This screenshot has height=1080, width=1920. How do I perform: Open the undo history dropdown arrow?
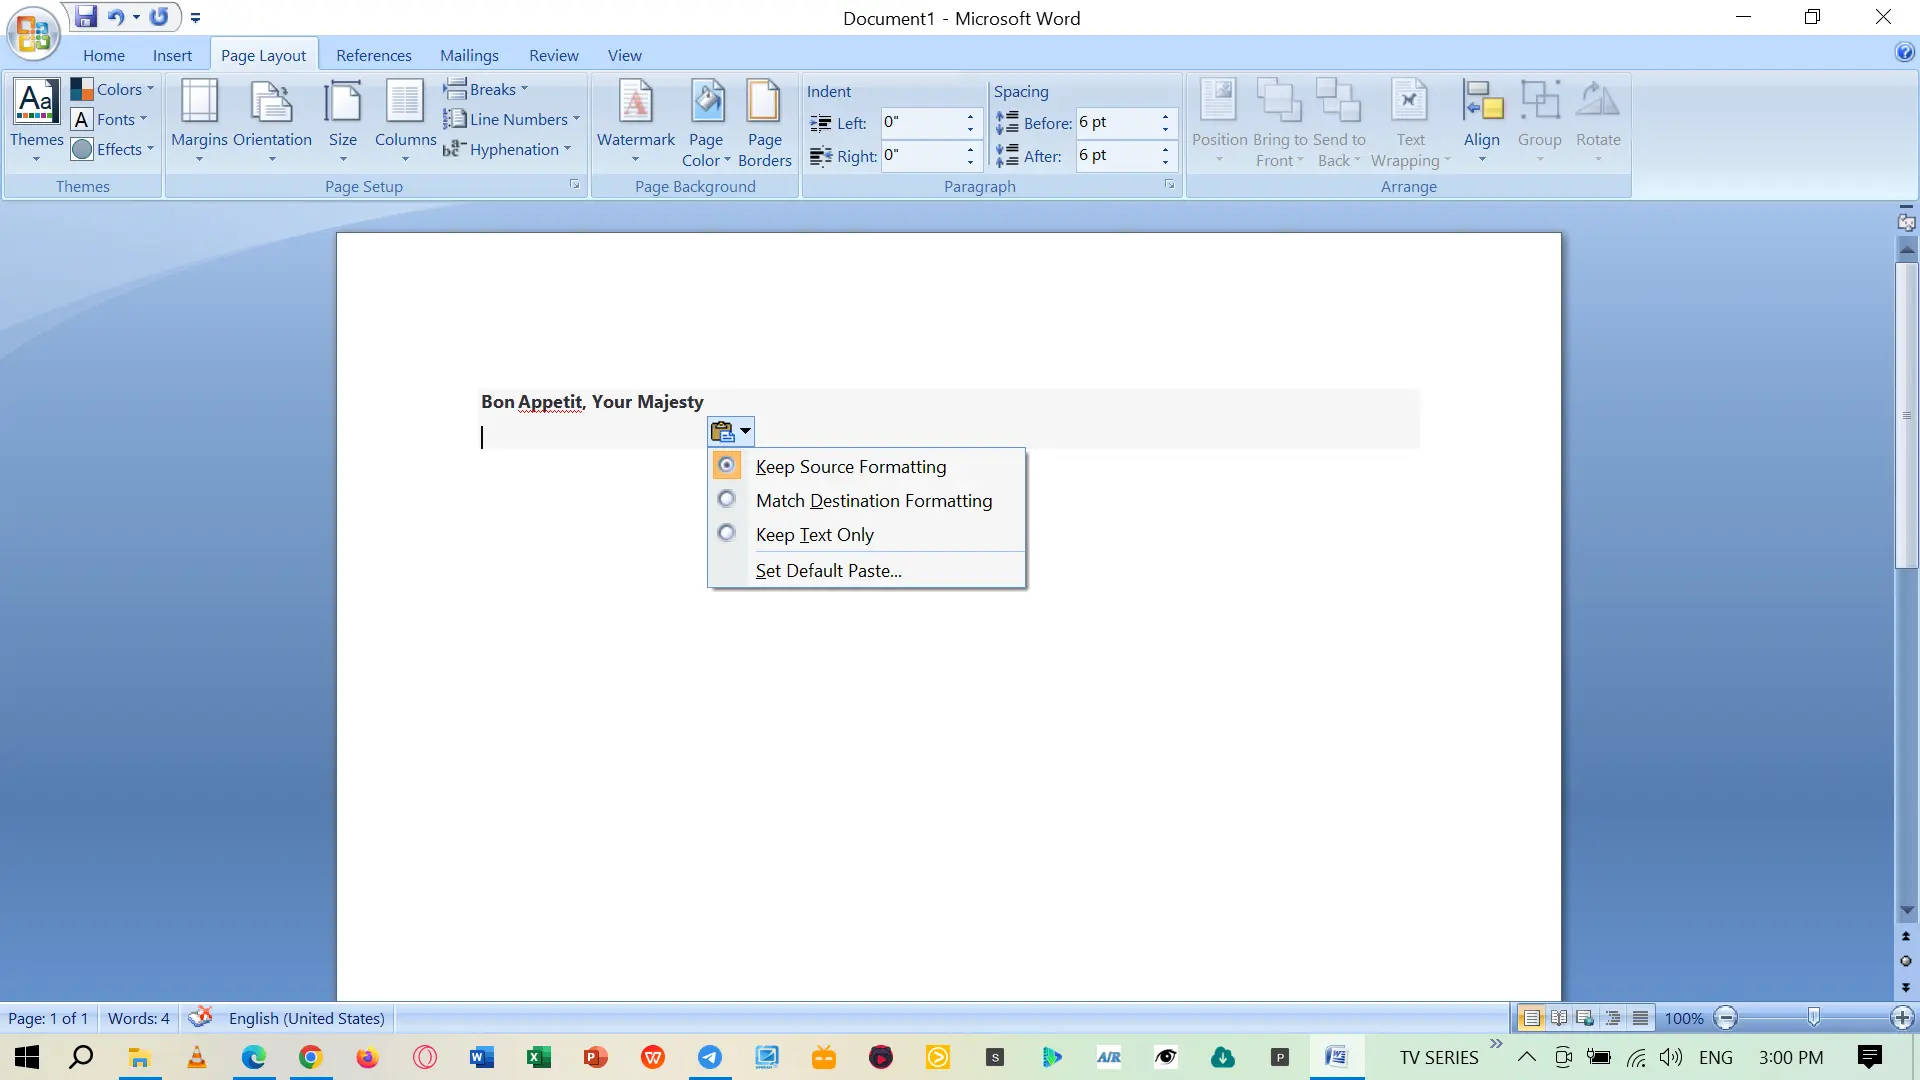(x=136, y=17)
